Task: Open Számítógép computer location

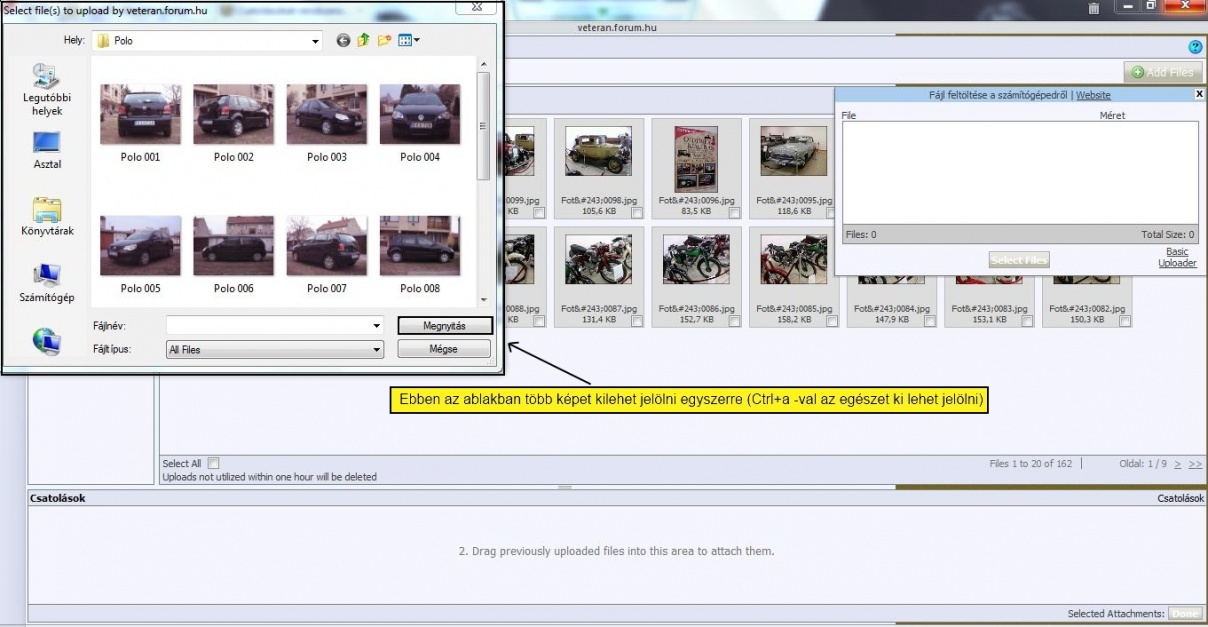Action: [x=46, y=283]
